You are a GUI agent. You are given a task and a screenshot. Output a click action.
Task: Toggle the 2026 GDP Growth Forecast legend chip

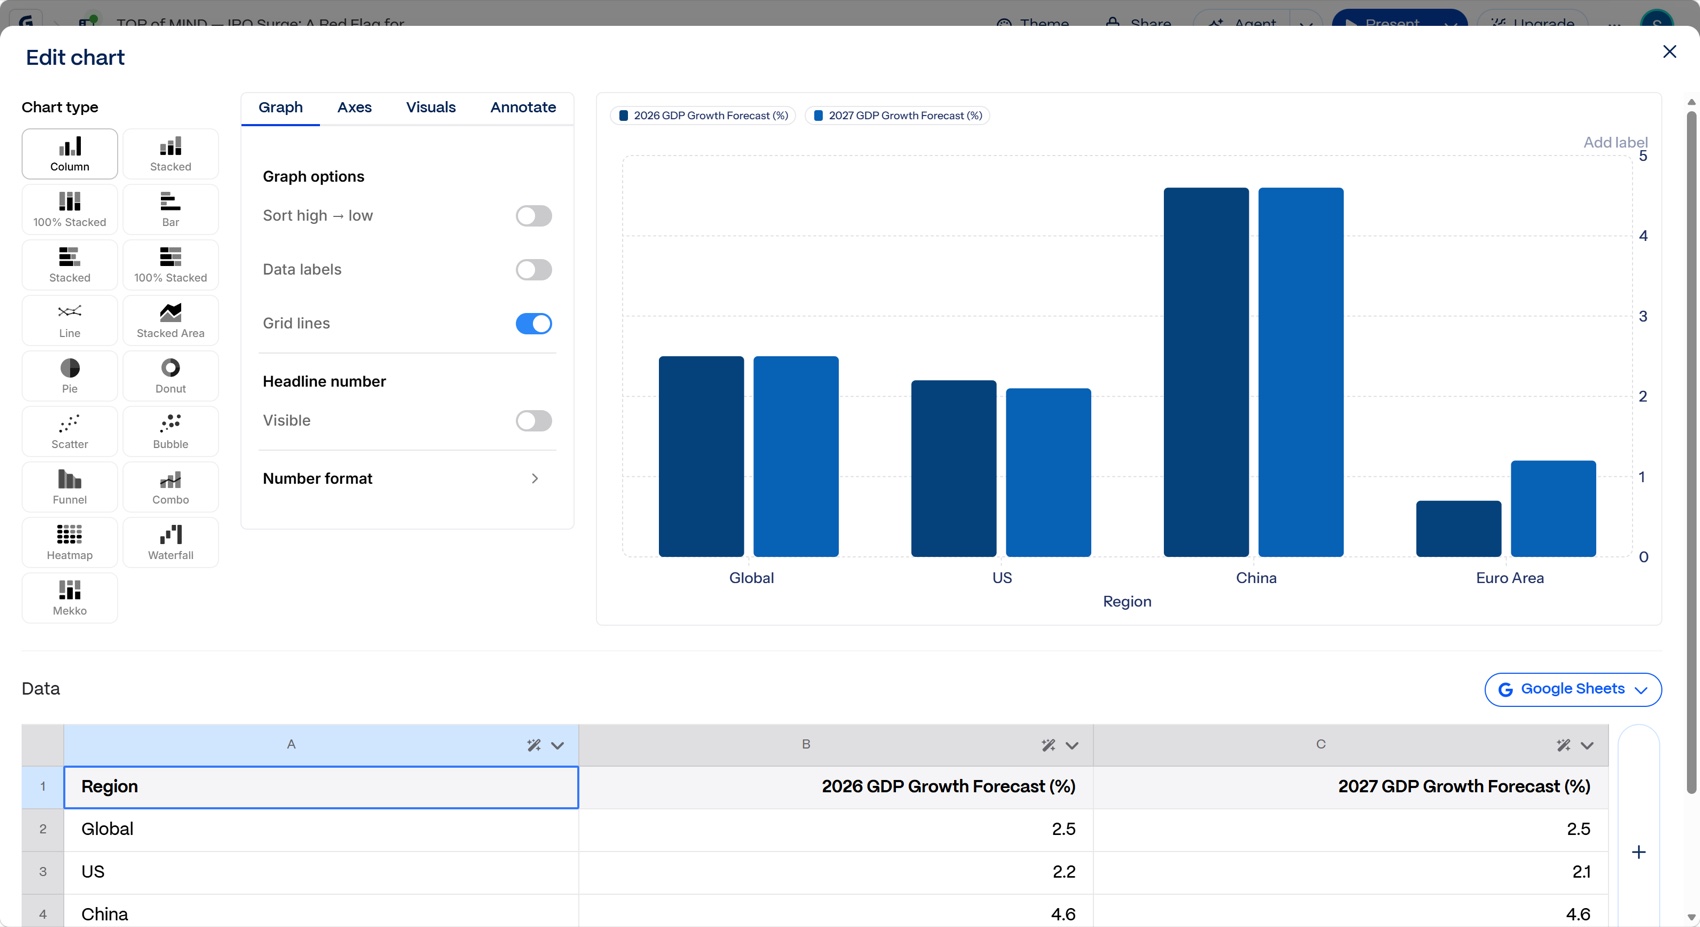(x=703, y=116)
